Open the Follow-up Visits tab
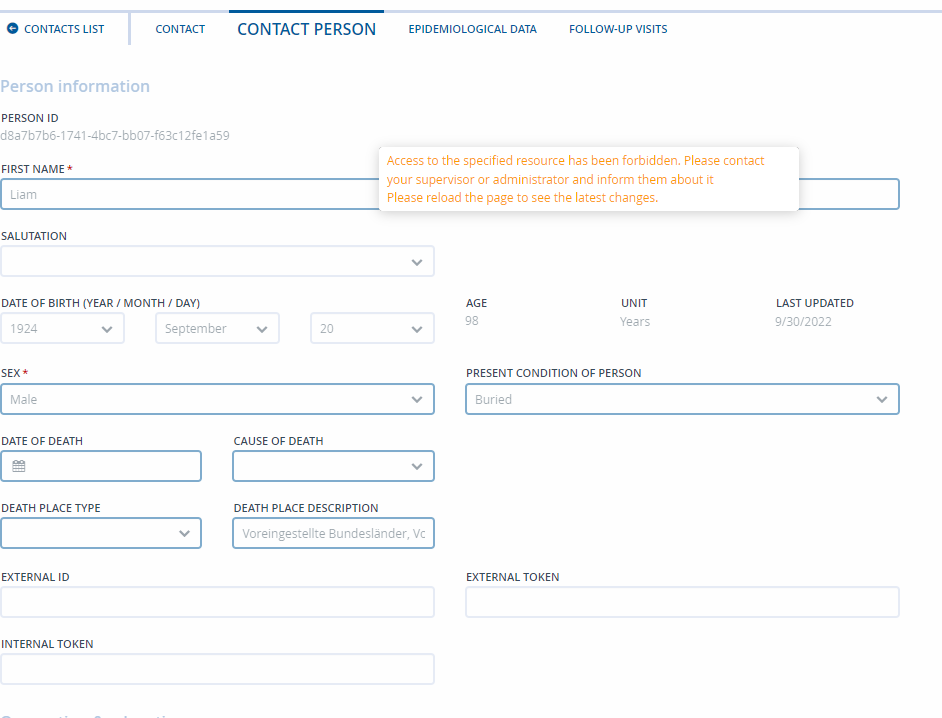 (x=618, y=29)
